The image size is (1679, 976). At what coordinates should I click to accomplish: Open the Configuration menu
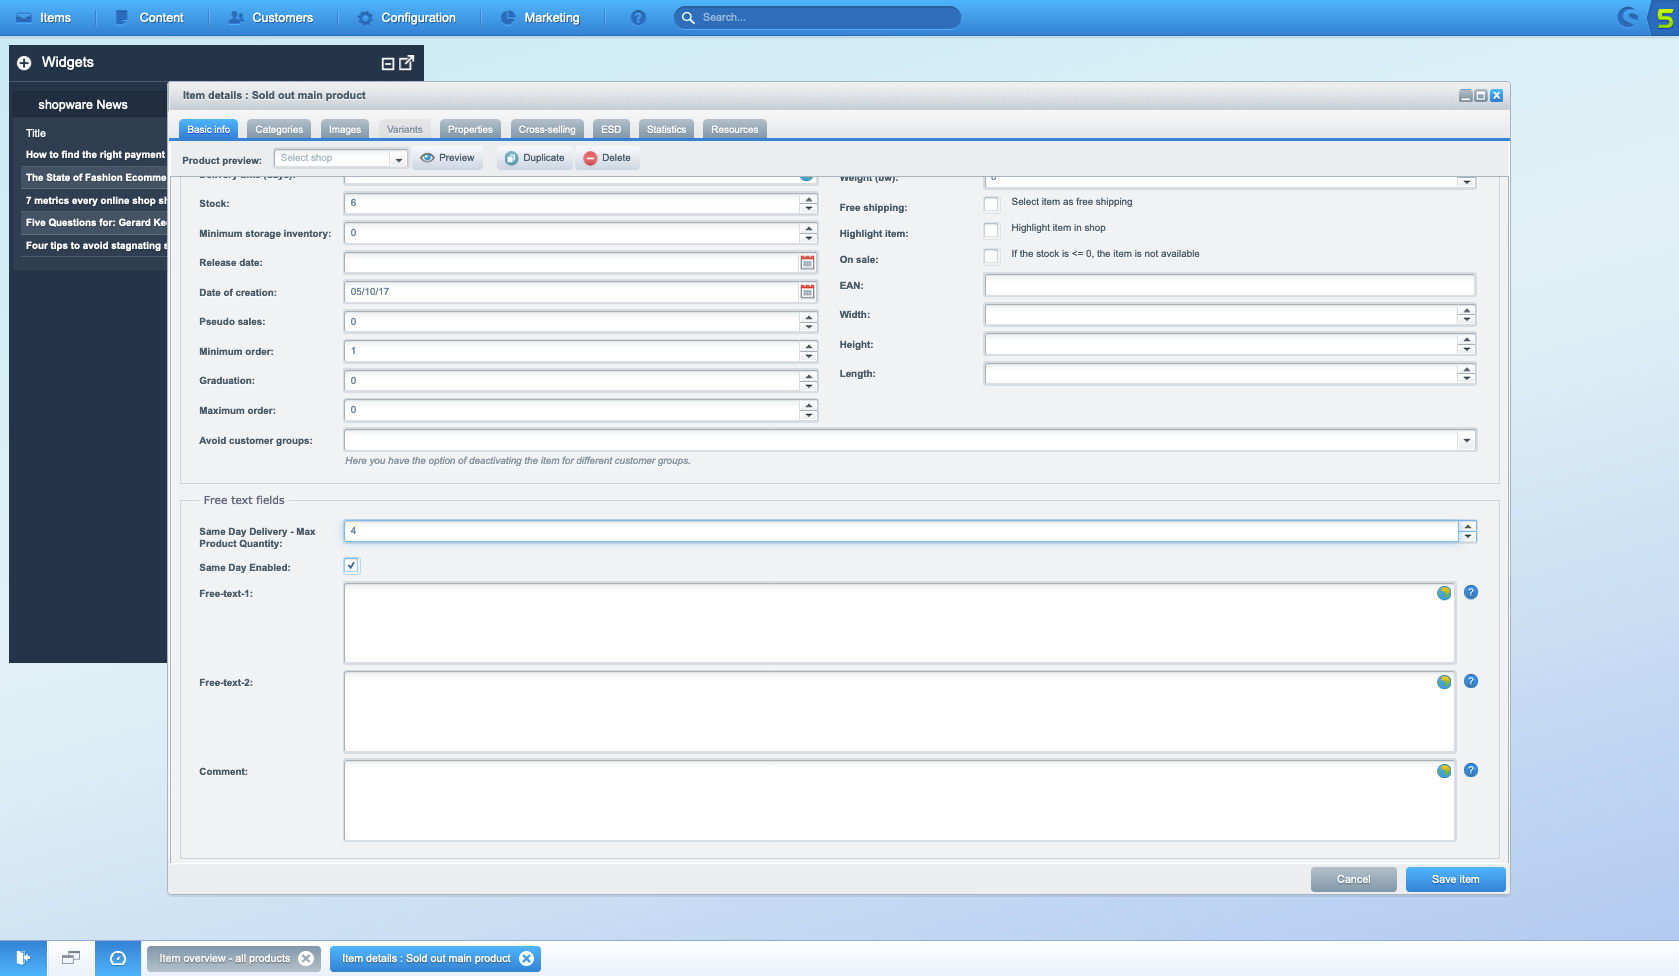click(407, 17)
